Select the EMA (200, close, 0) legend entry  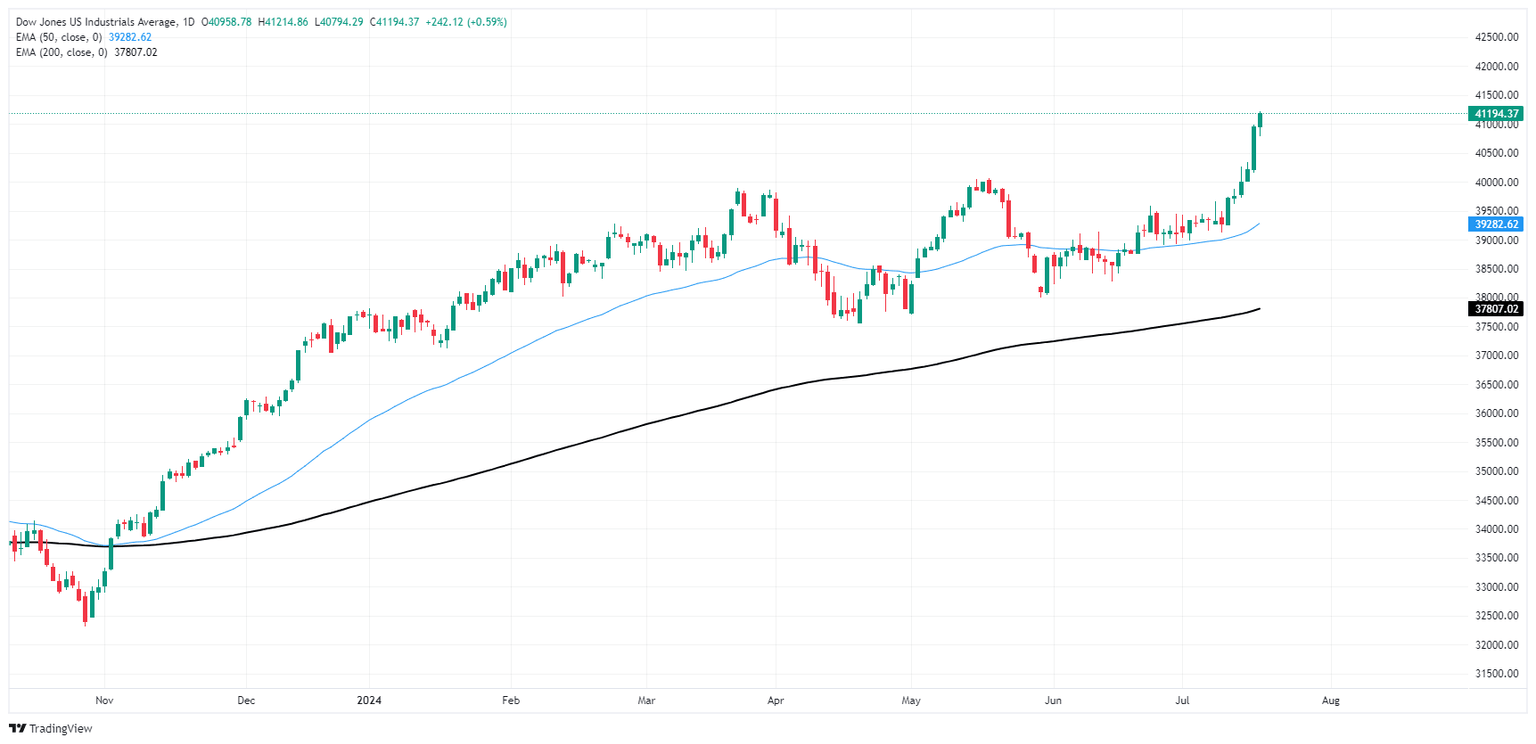point(58,52)
